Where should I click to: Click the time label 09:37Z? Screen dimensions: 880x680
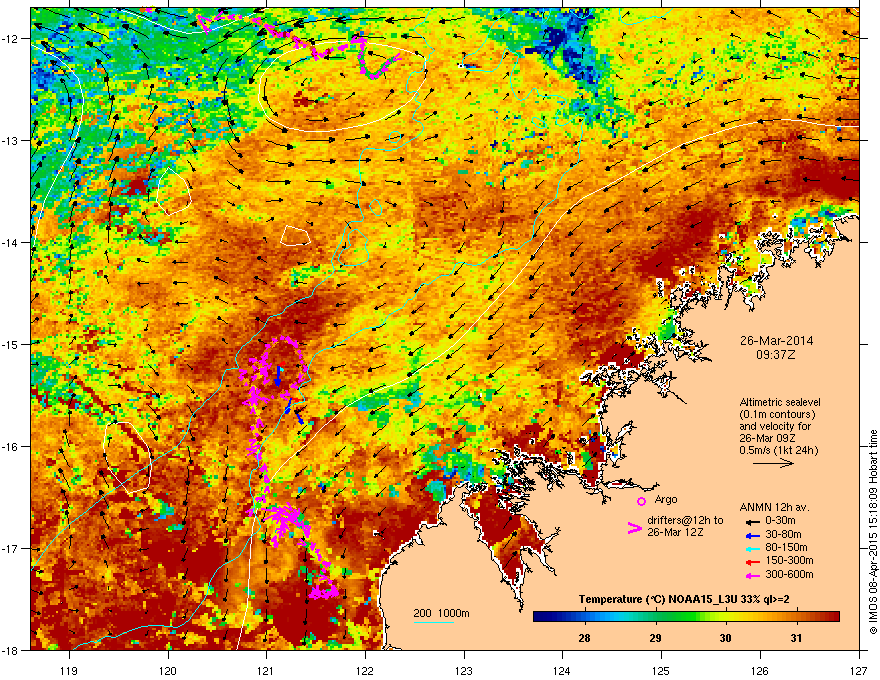point(776,355)
